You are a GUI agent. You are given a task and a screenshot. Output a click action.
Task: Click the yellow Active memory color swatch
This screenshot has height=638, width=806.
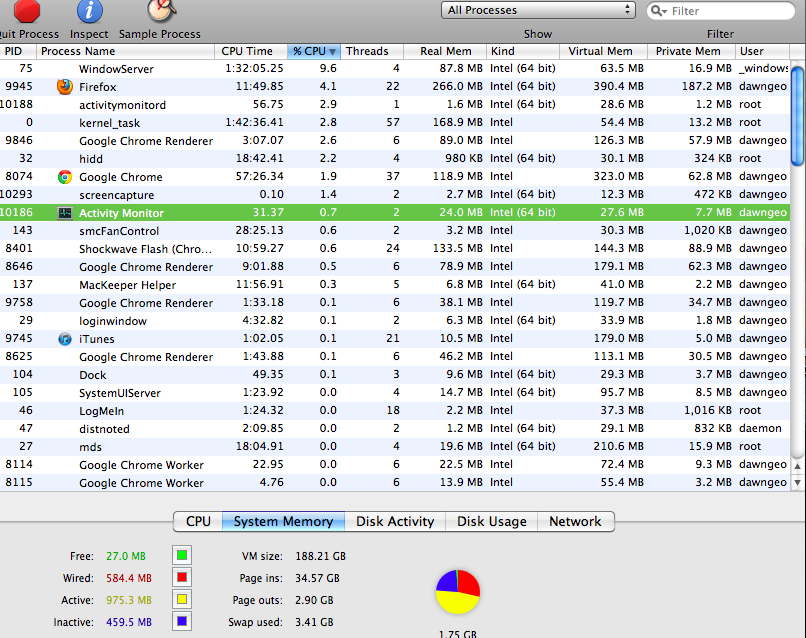[x=182, y=599]
